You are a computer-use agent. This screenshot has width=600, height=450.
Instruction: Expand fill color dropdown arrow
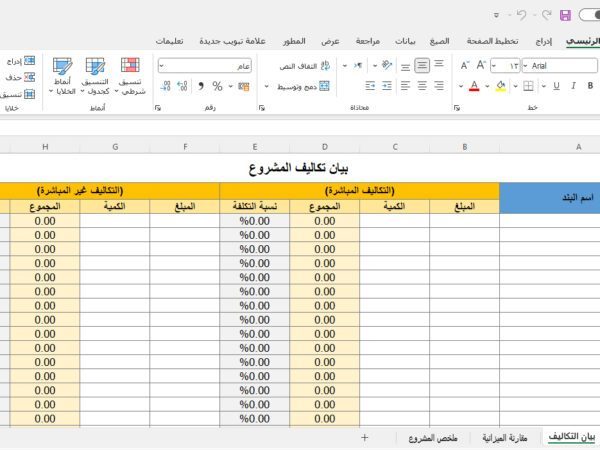[x=488, y=86]
